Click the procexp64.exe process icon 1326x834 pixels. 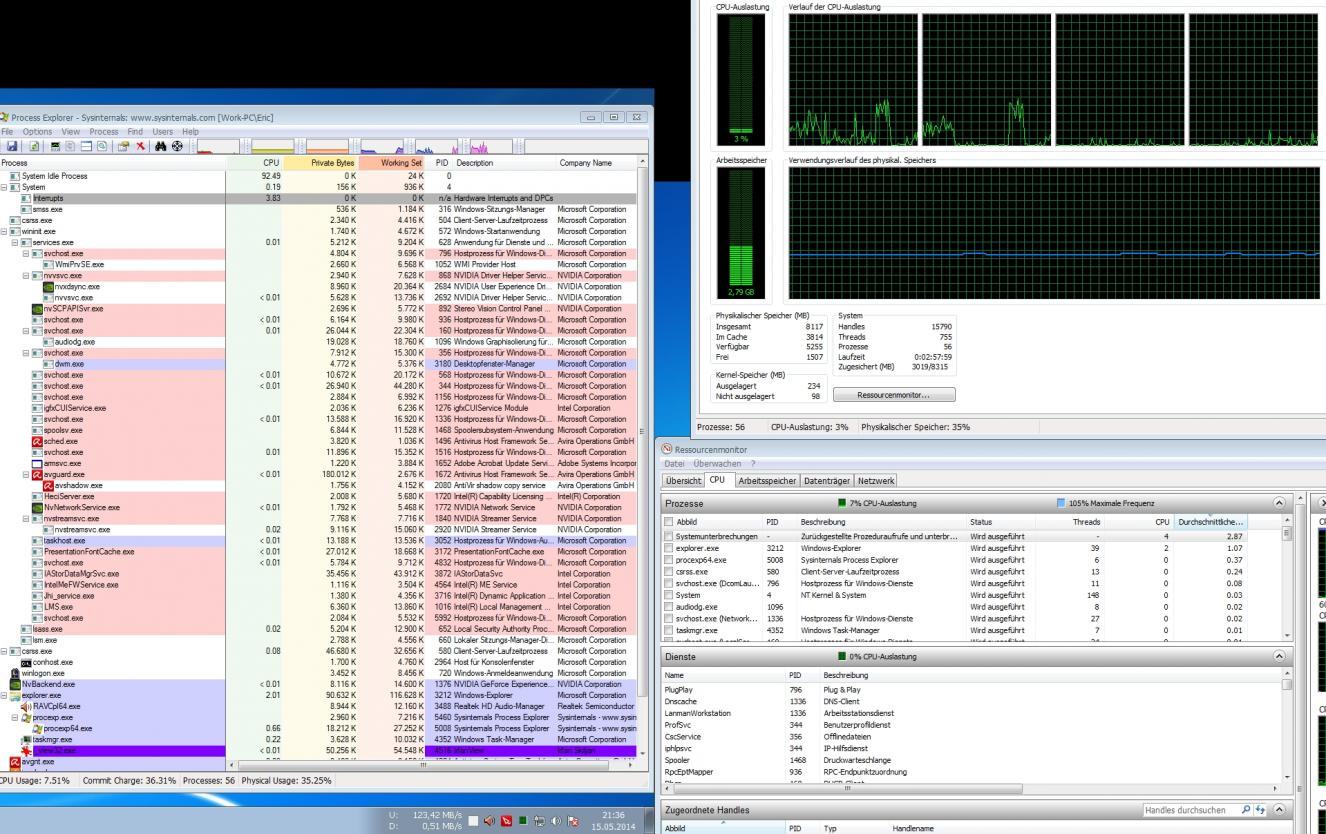click(x=37, y=729)
